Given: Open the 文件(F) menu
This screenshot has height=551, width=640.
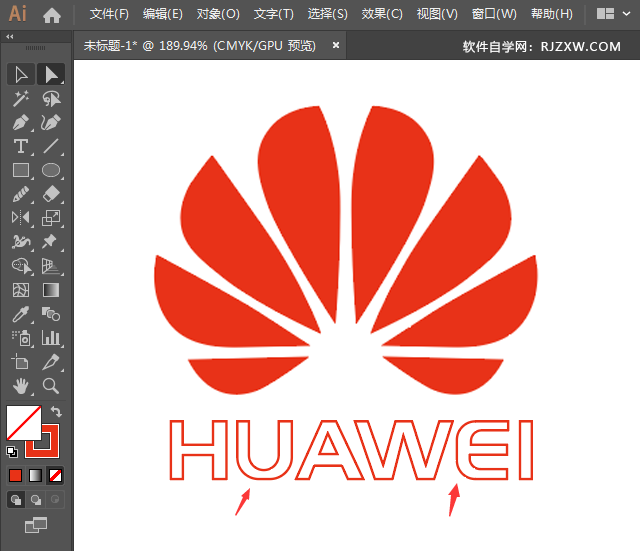Looking at the screenshot, I should point(109,14).
